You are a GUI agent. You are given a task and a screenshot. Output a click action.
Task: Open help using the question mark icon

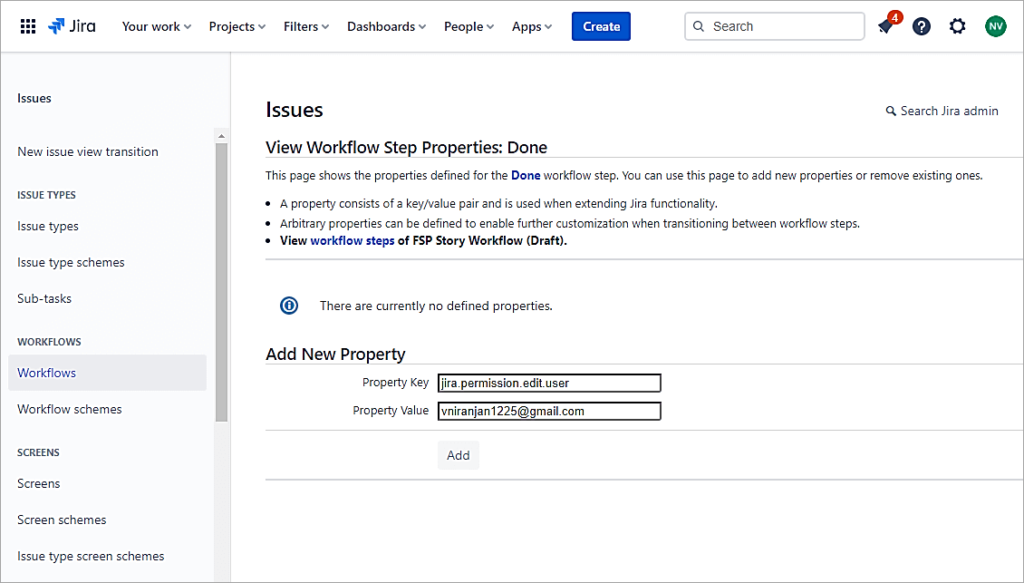pyautogui.click(x=921, y=26)
